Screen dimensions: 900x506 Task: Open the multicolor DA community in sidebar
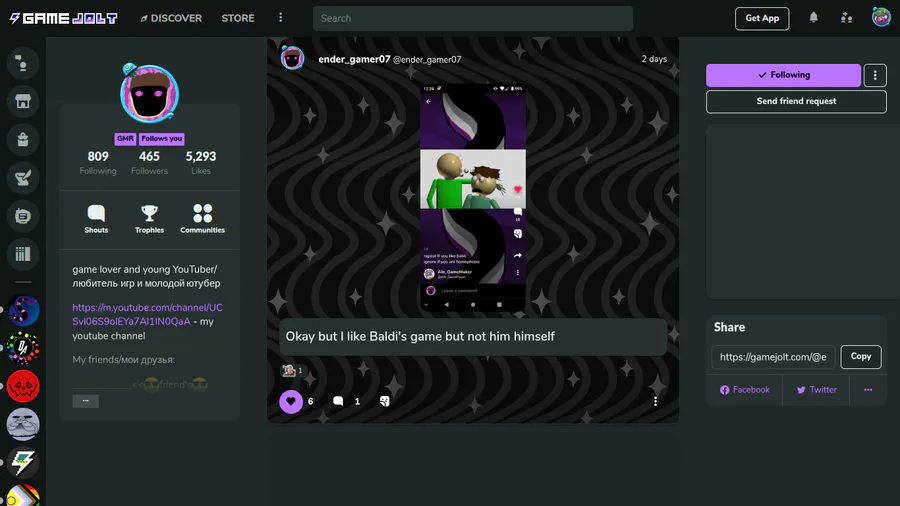[23, 348]
